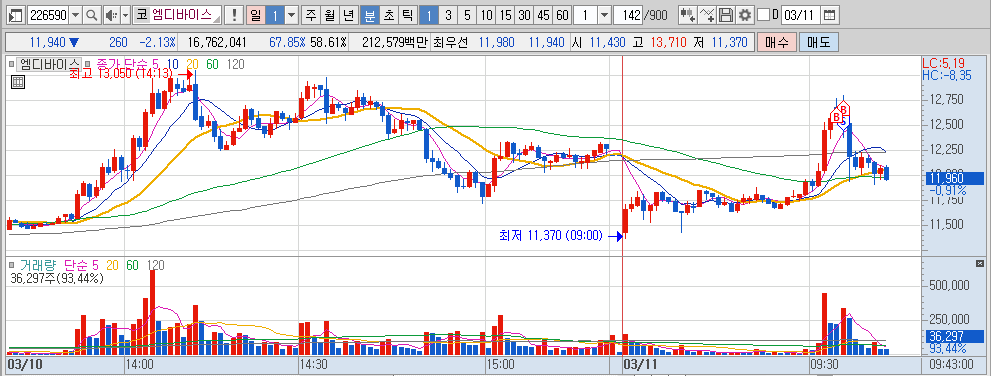Click the 매도 sell button
This screenshot has width=991, height=376.
(818, 43)
